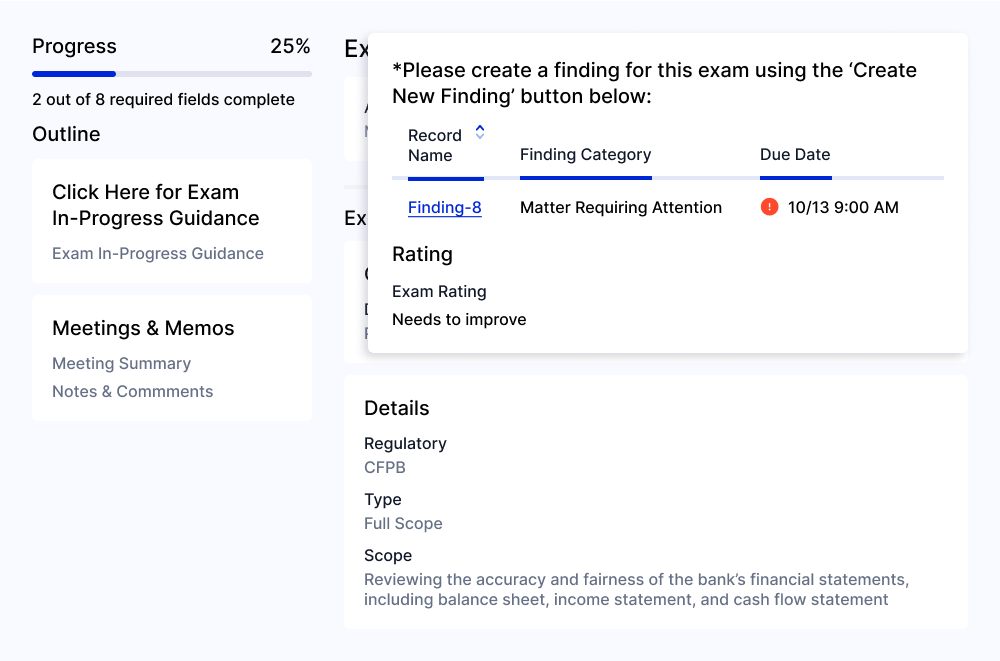Click the Scope description text
The image size is (1000, 661).
(636, 590)
